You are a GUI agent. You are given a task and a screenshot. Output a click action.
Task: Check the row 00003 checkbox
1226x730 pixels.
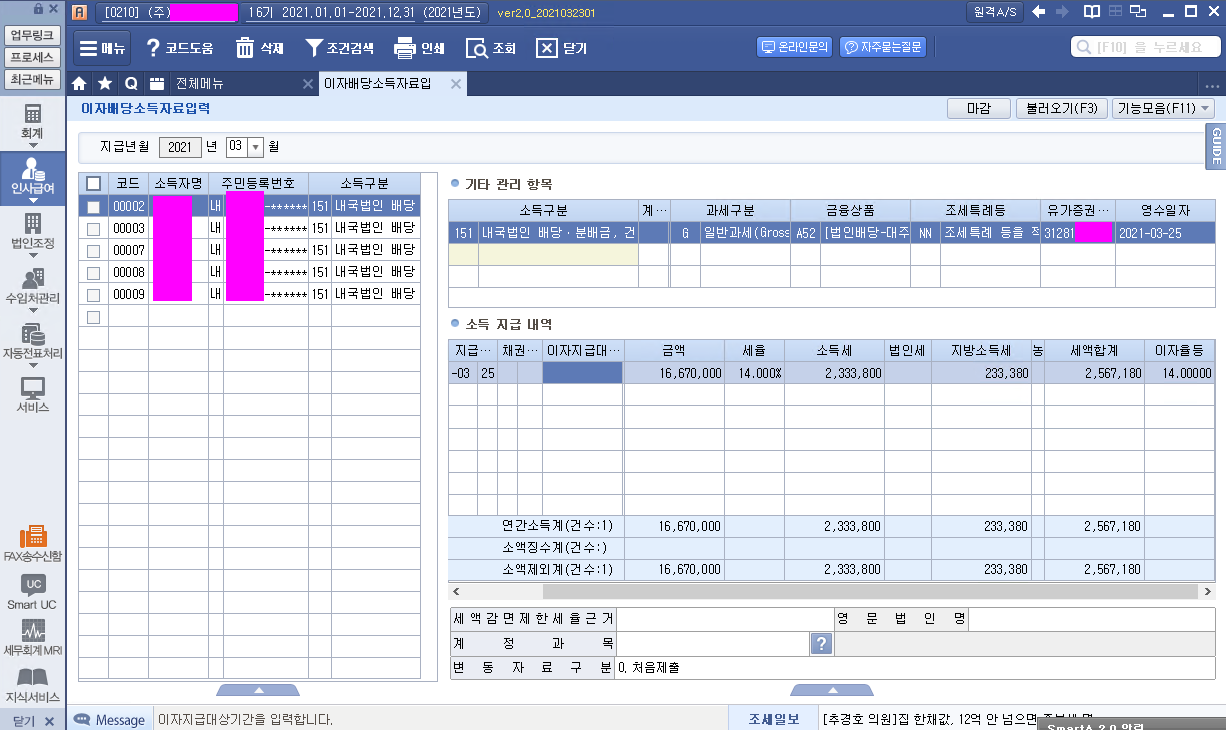click(x=94, y=228)
